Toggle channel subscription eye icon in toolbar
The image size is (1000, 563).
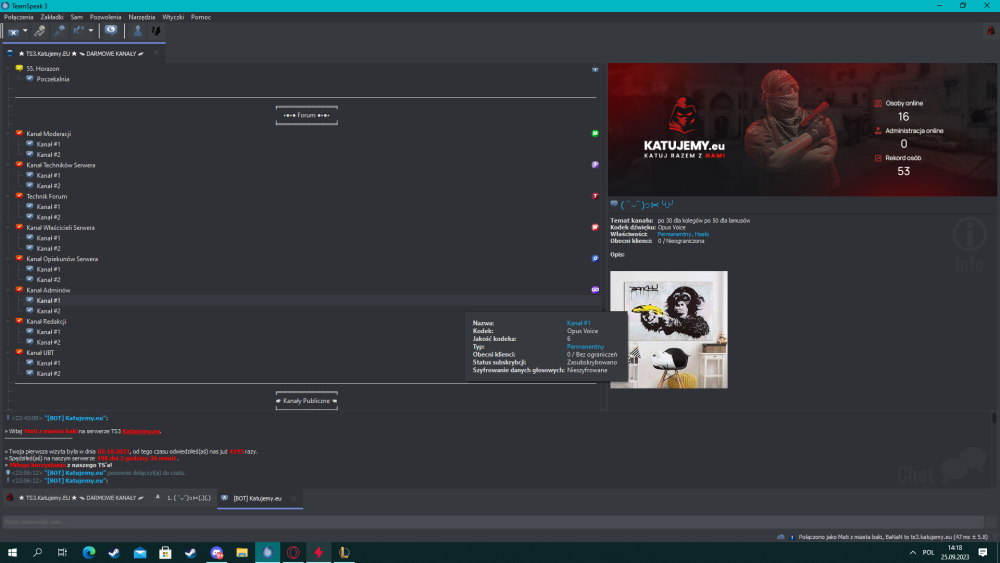(111, 30)
